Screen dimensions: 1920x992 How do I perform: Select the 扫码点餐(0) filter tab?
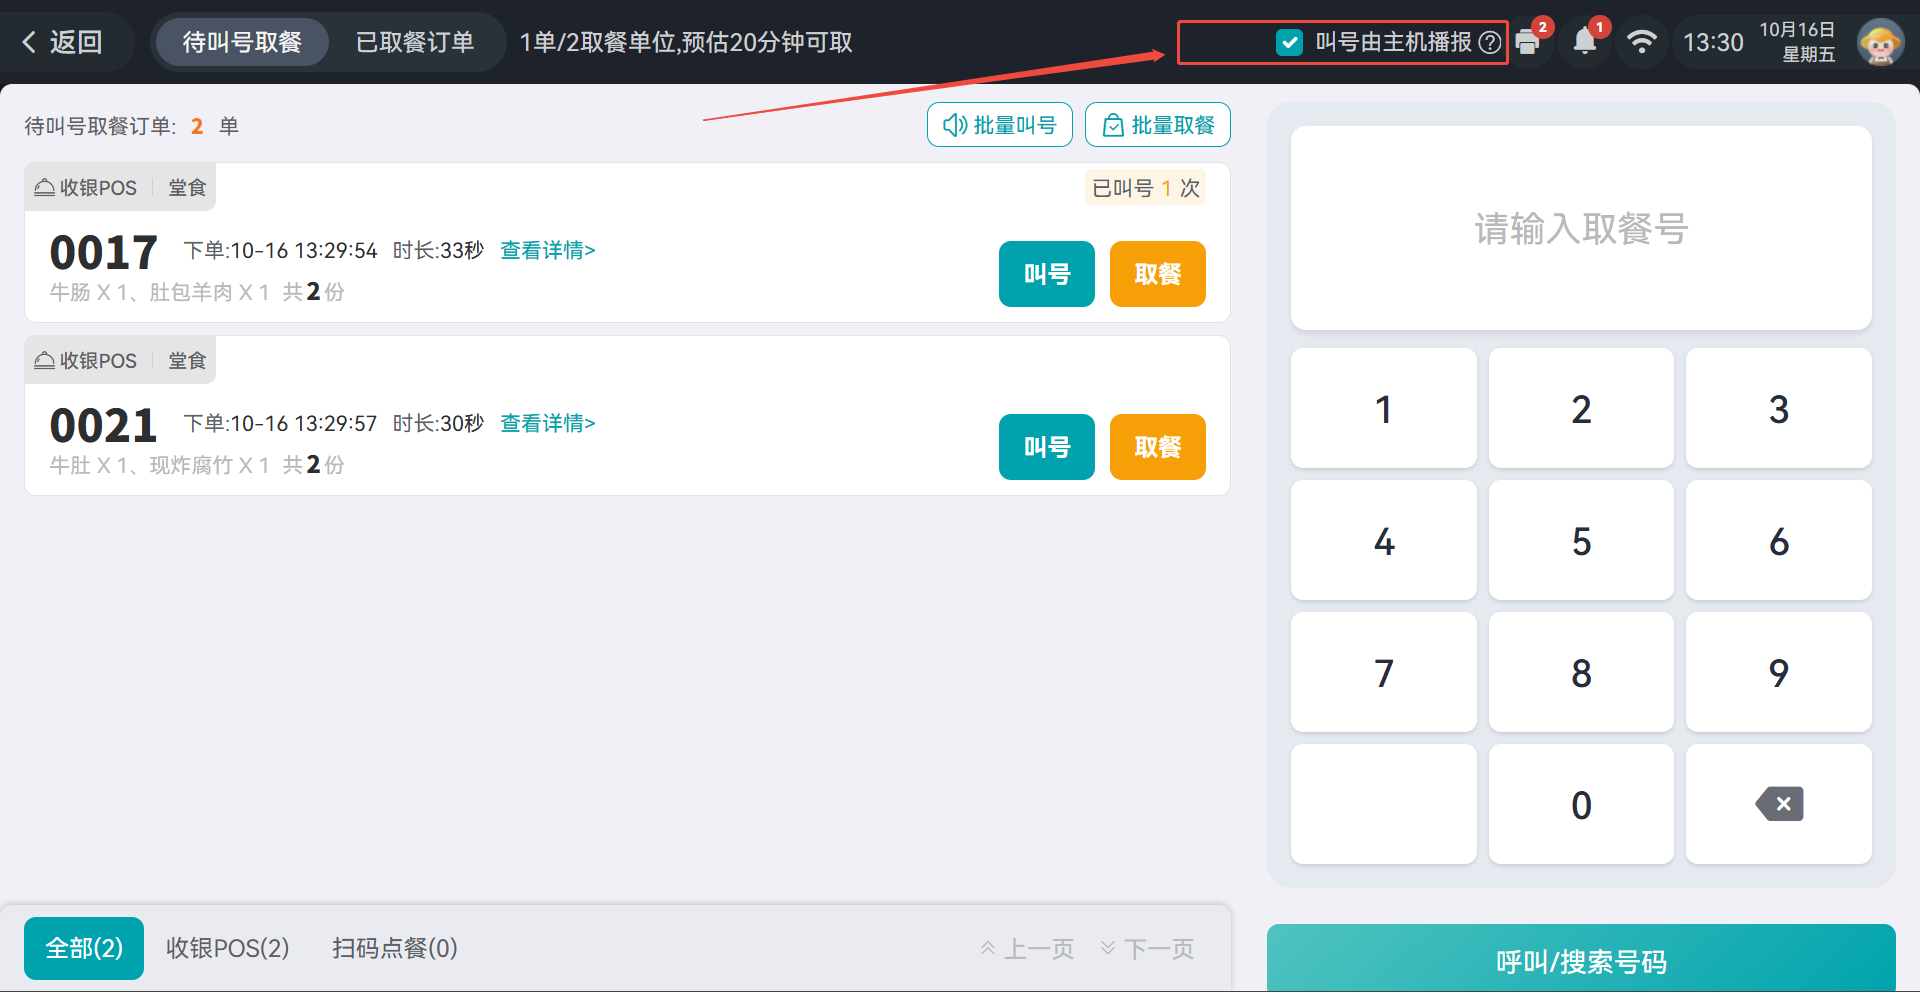point(395,948)
